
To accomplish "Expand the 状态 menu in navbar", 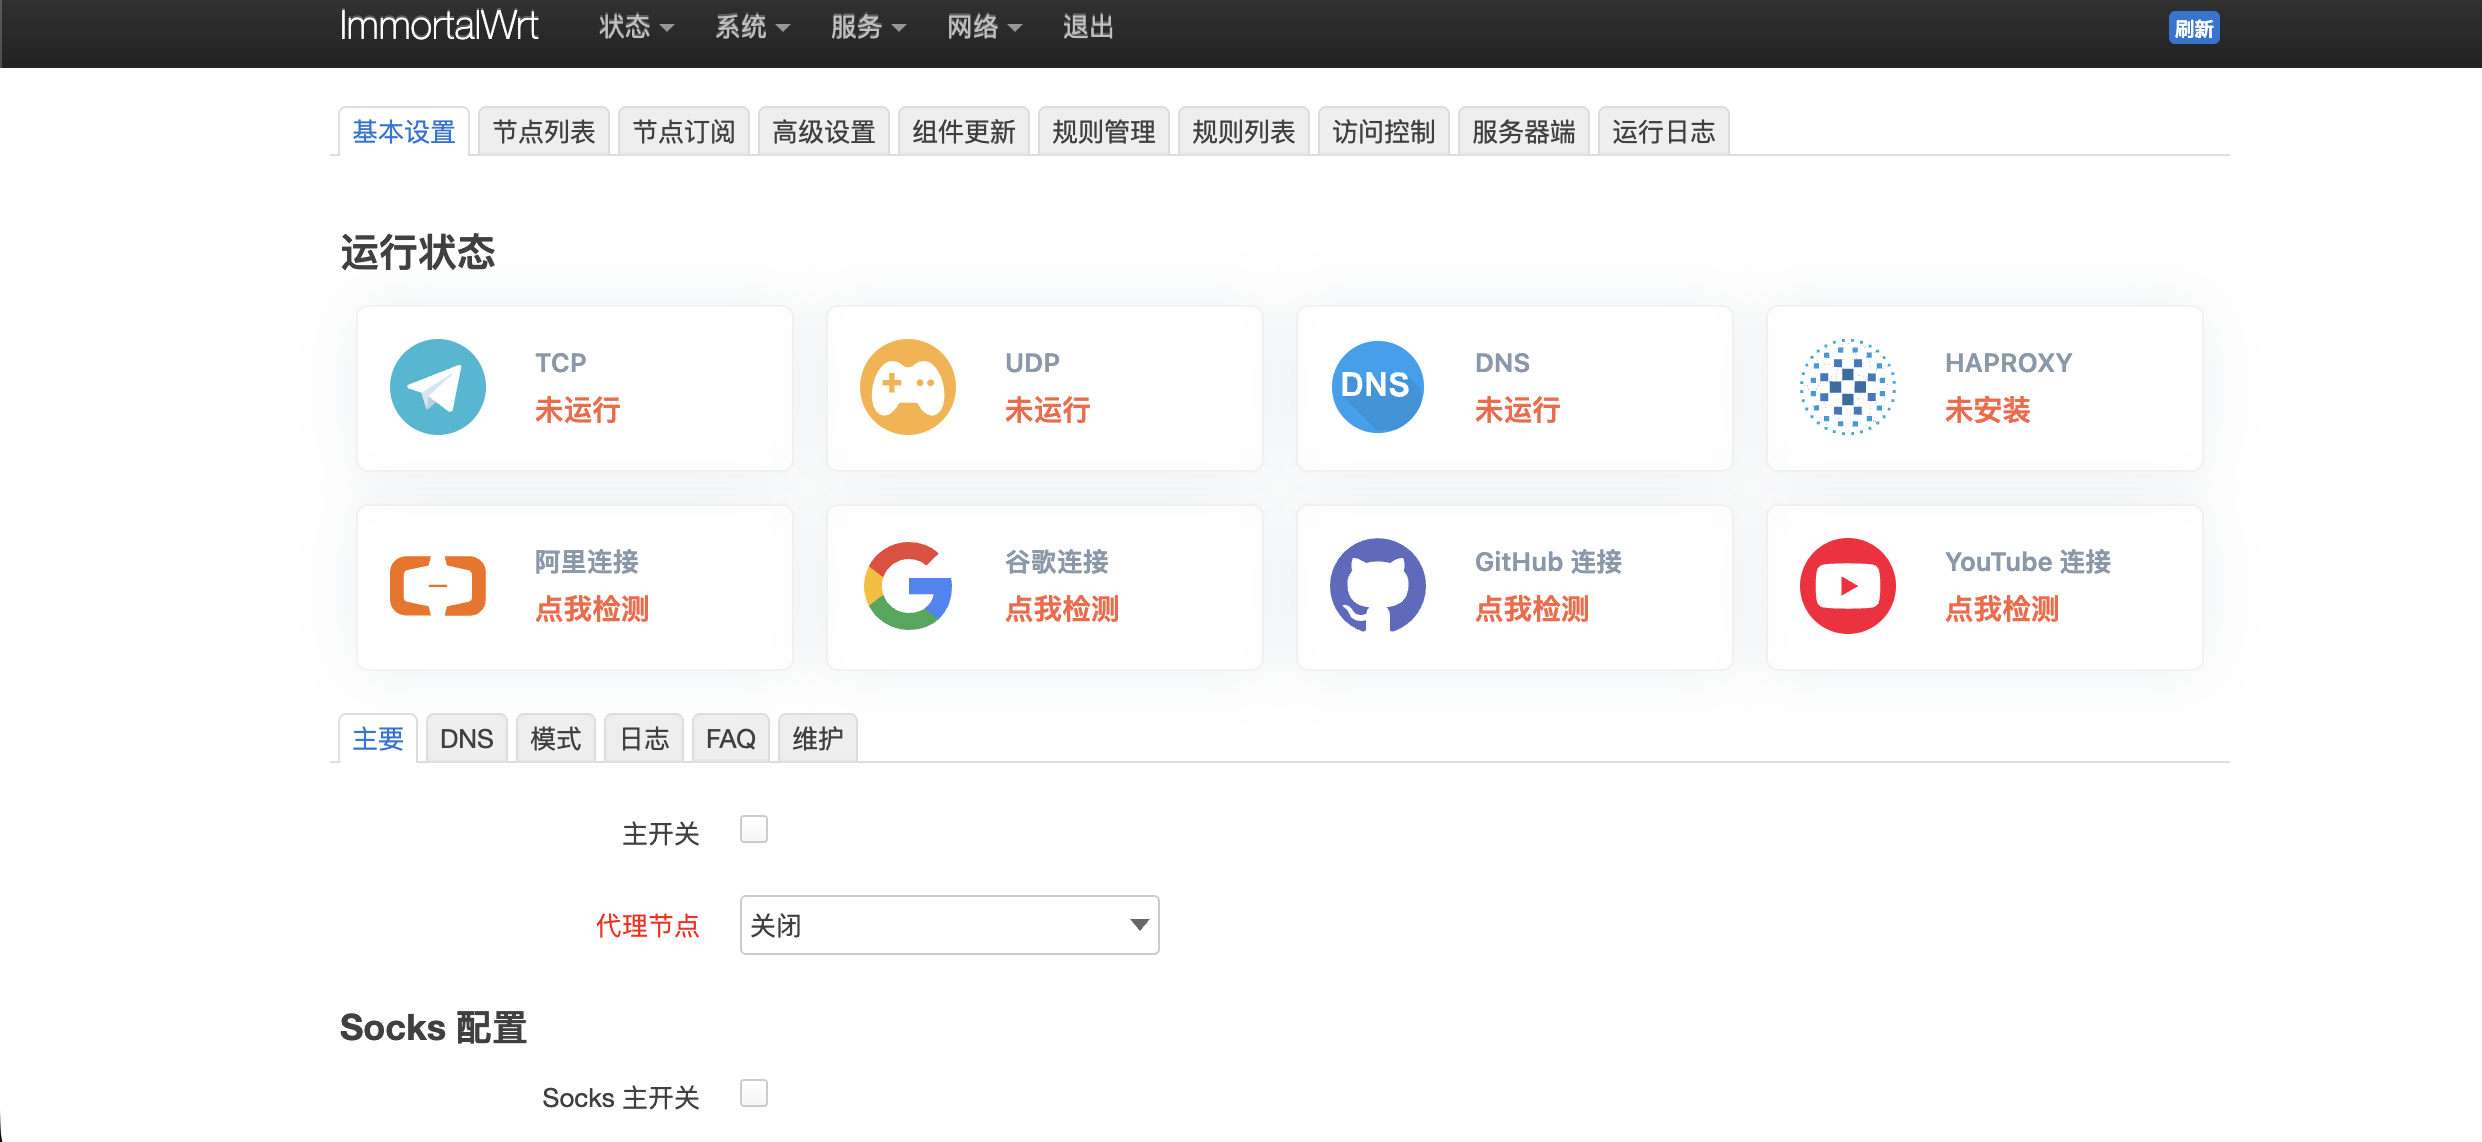I will click(636, 27).
